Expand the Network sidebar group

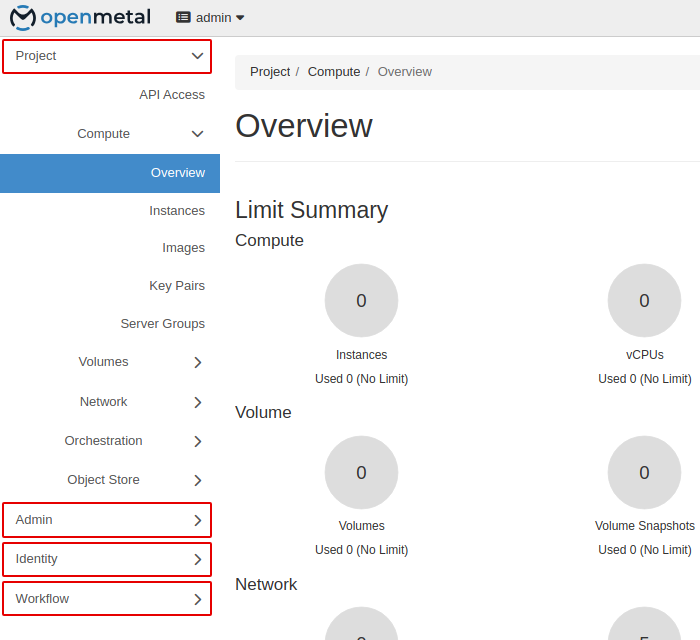[110, 402]
